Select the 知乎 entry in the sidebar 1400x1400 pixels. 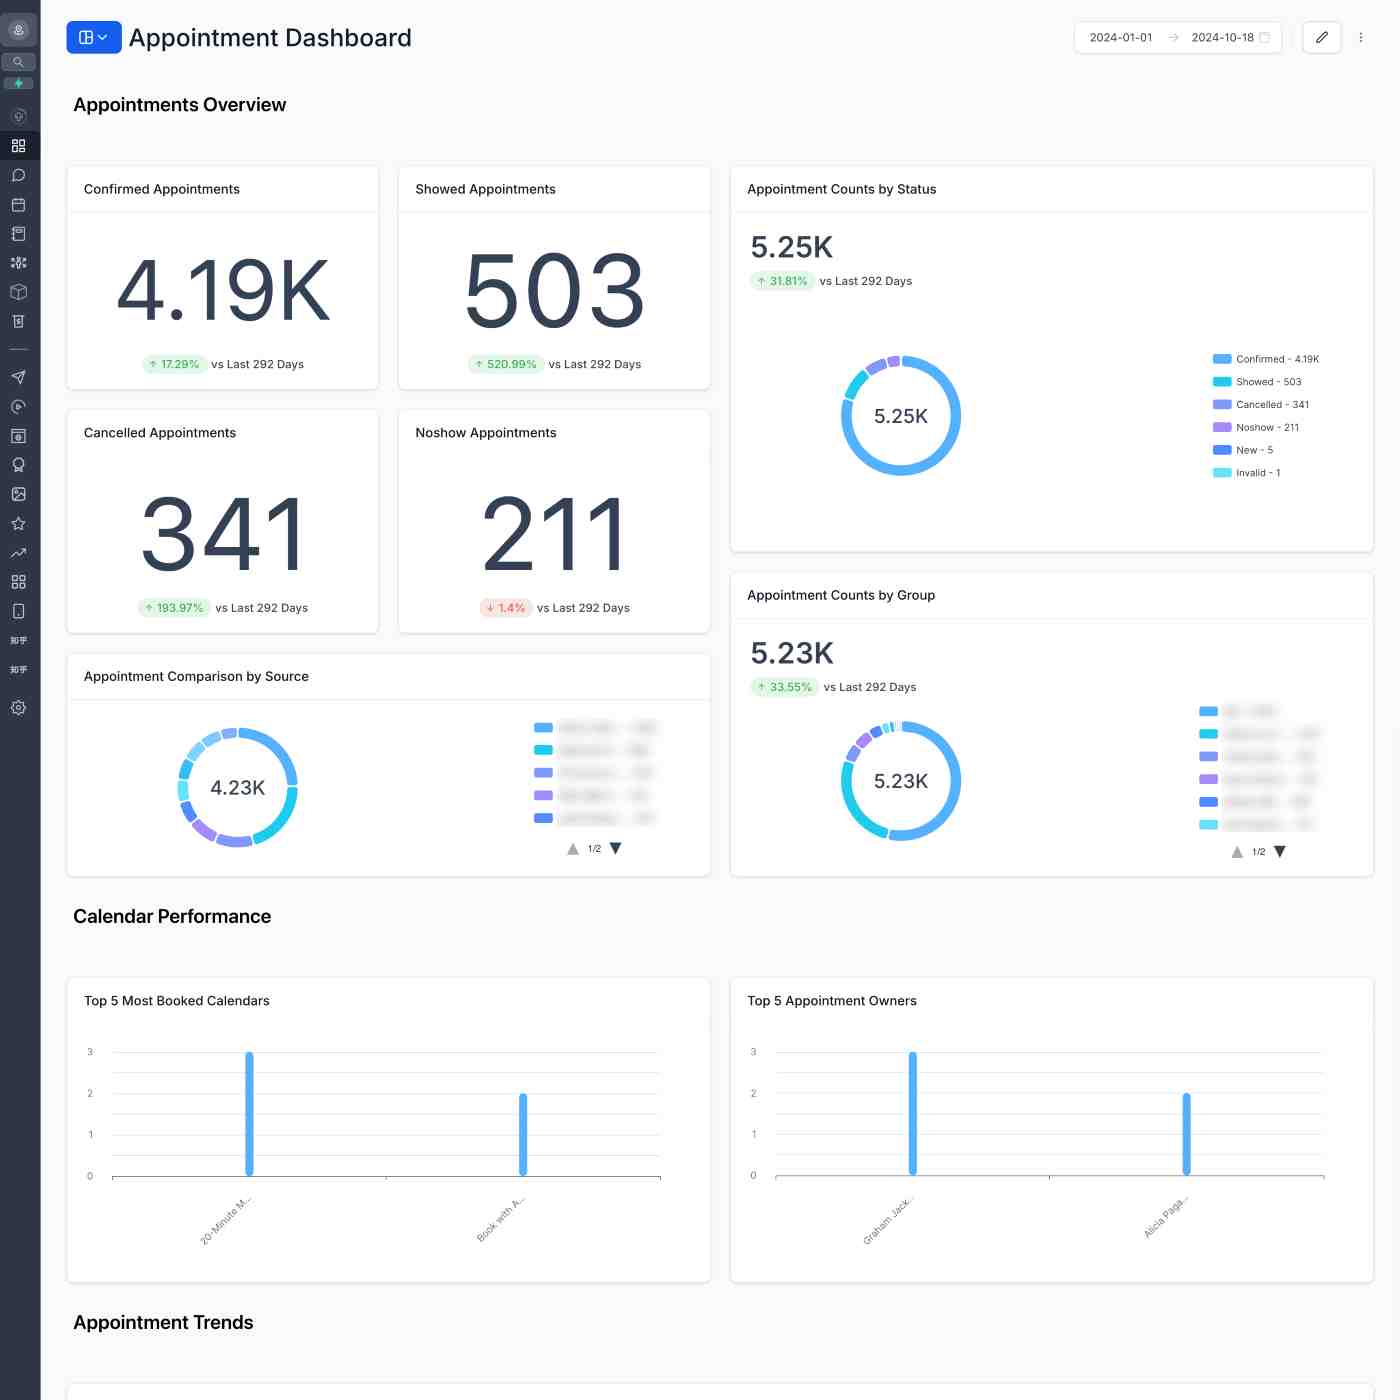point(18,640)
